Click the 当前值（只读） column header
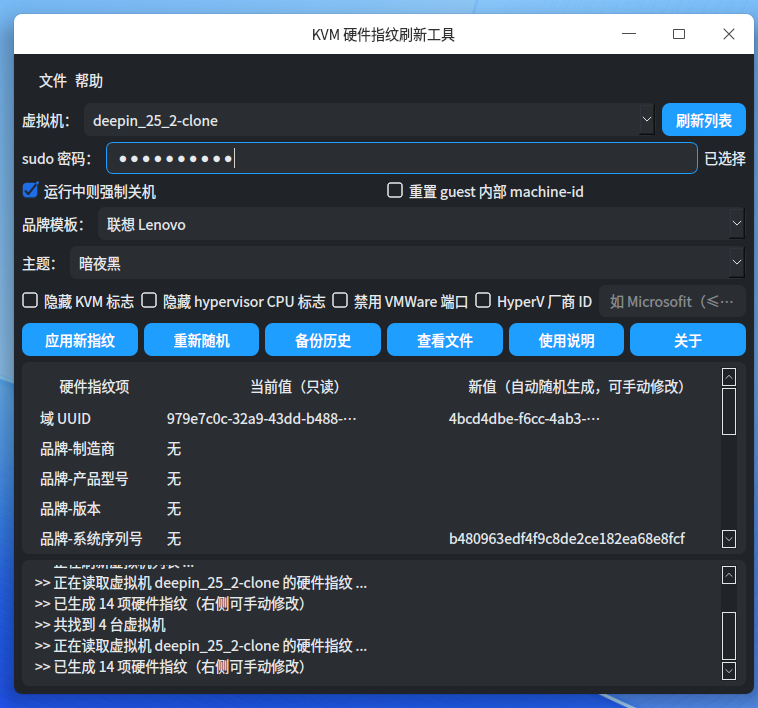The height and width of the screenshot is (708, 758). [295, 387]
